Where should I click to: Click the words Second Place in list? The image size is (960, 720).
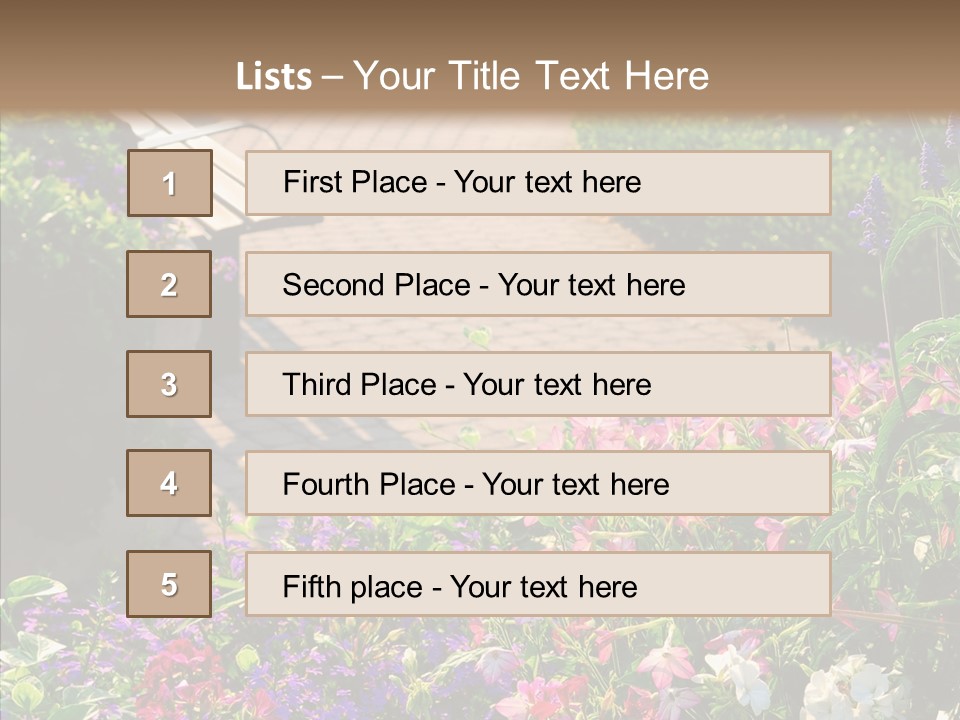375,285
